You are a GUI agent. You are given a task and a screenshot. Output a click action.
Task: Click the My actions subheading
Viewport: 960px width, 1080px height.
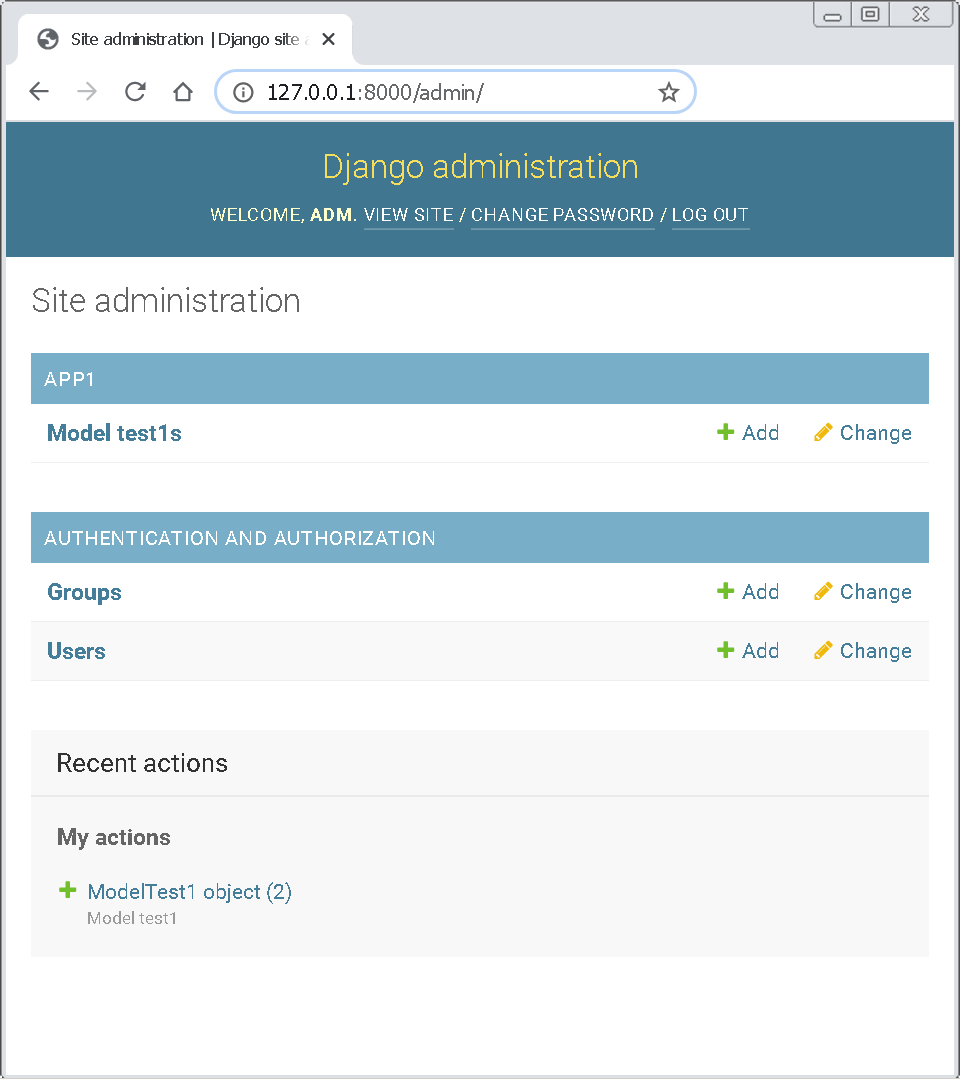click(114, 838)
